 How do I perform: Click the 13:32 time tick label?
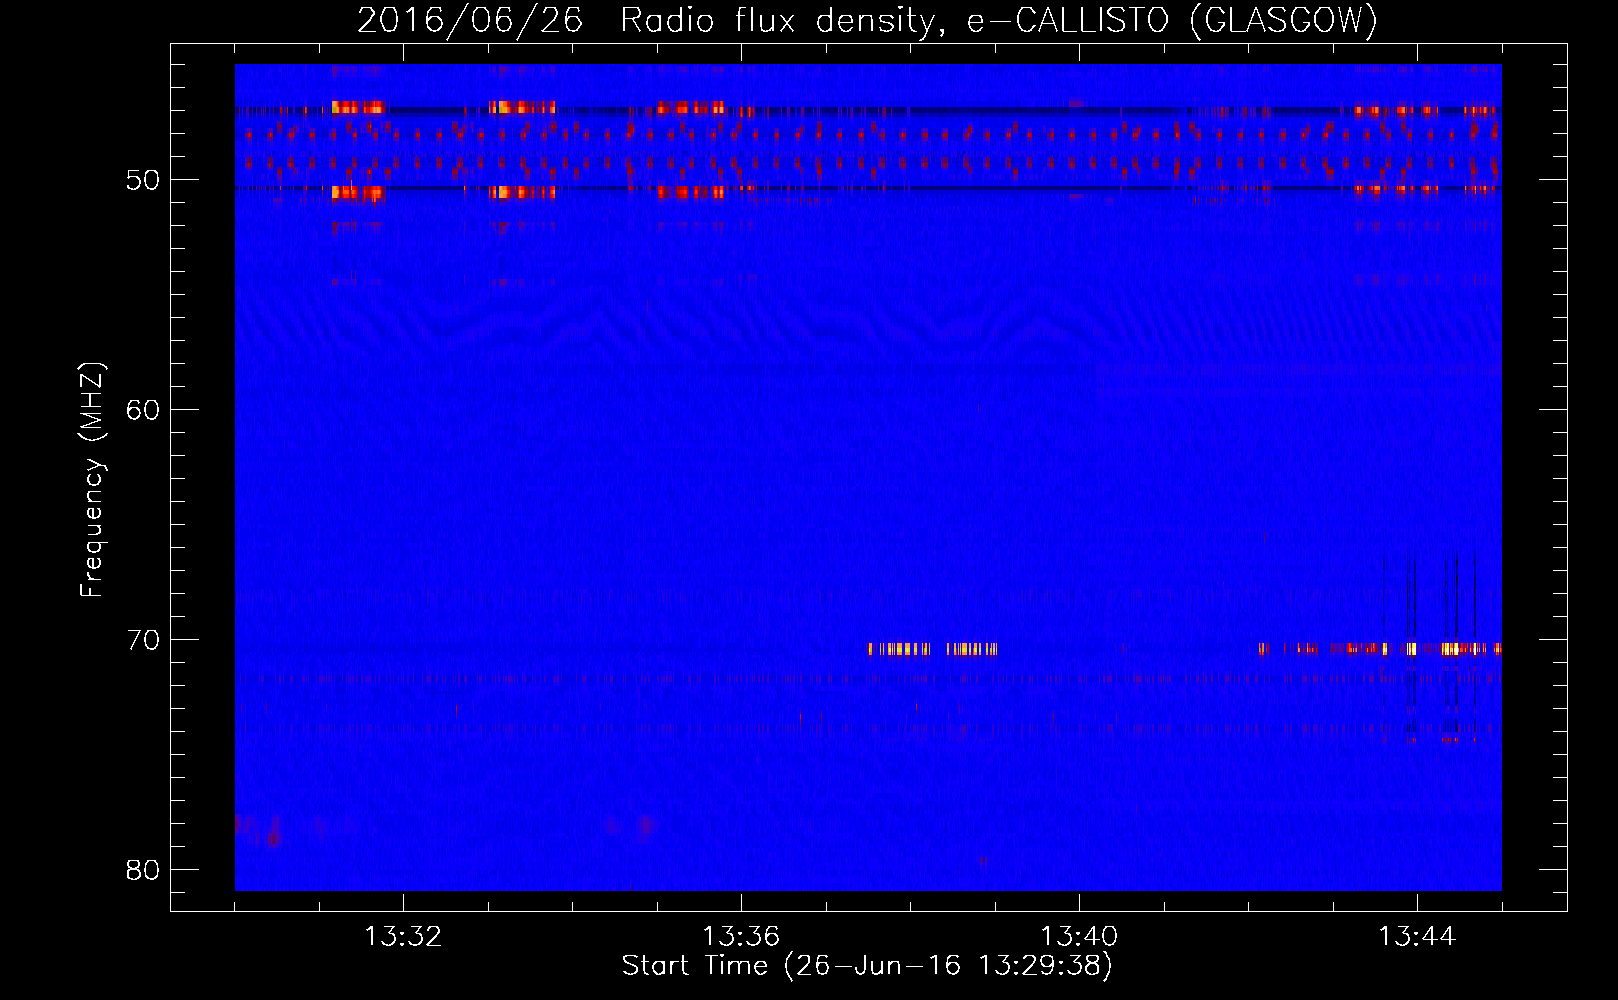tap(403, 937)
